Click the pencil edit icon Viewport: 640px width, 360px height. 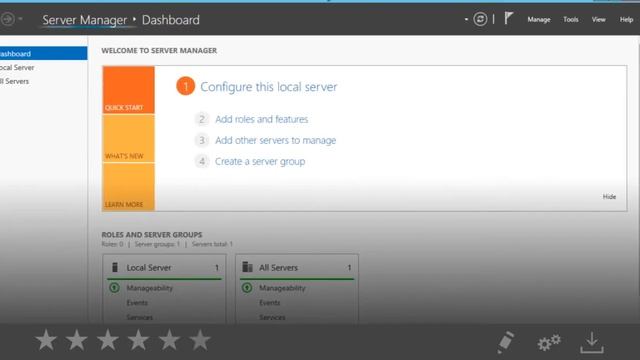click(x=505, y=342)
